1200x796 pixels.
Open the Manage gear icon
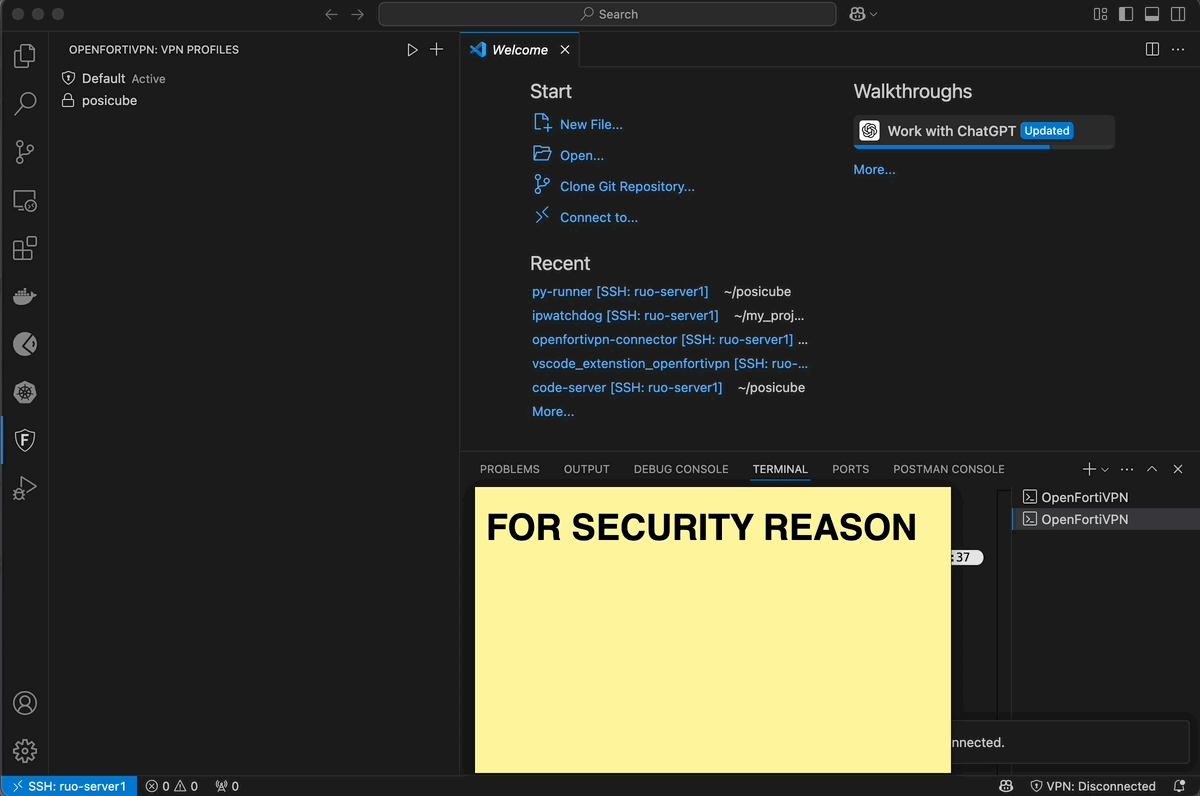25,751
